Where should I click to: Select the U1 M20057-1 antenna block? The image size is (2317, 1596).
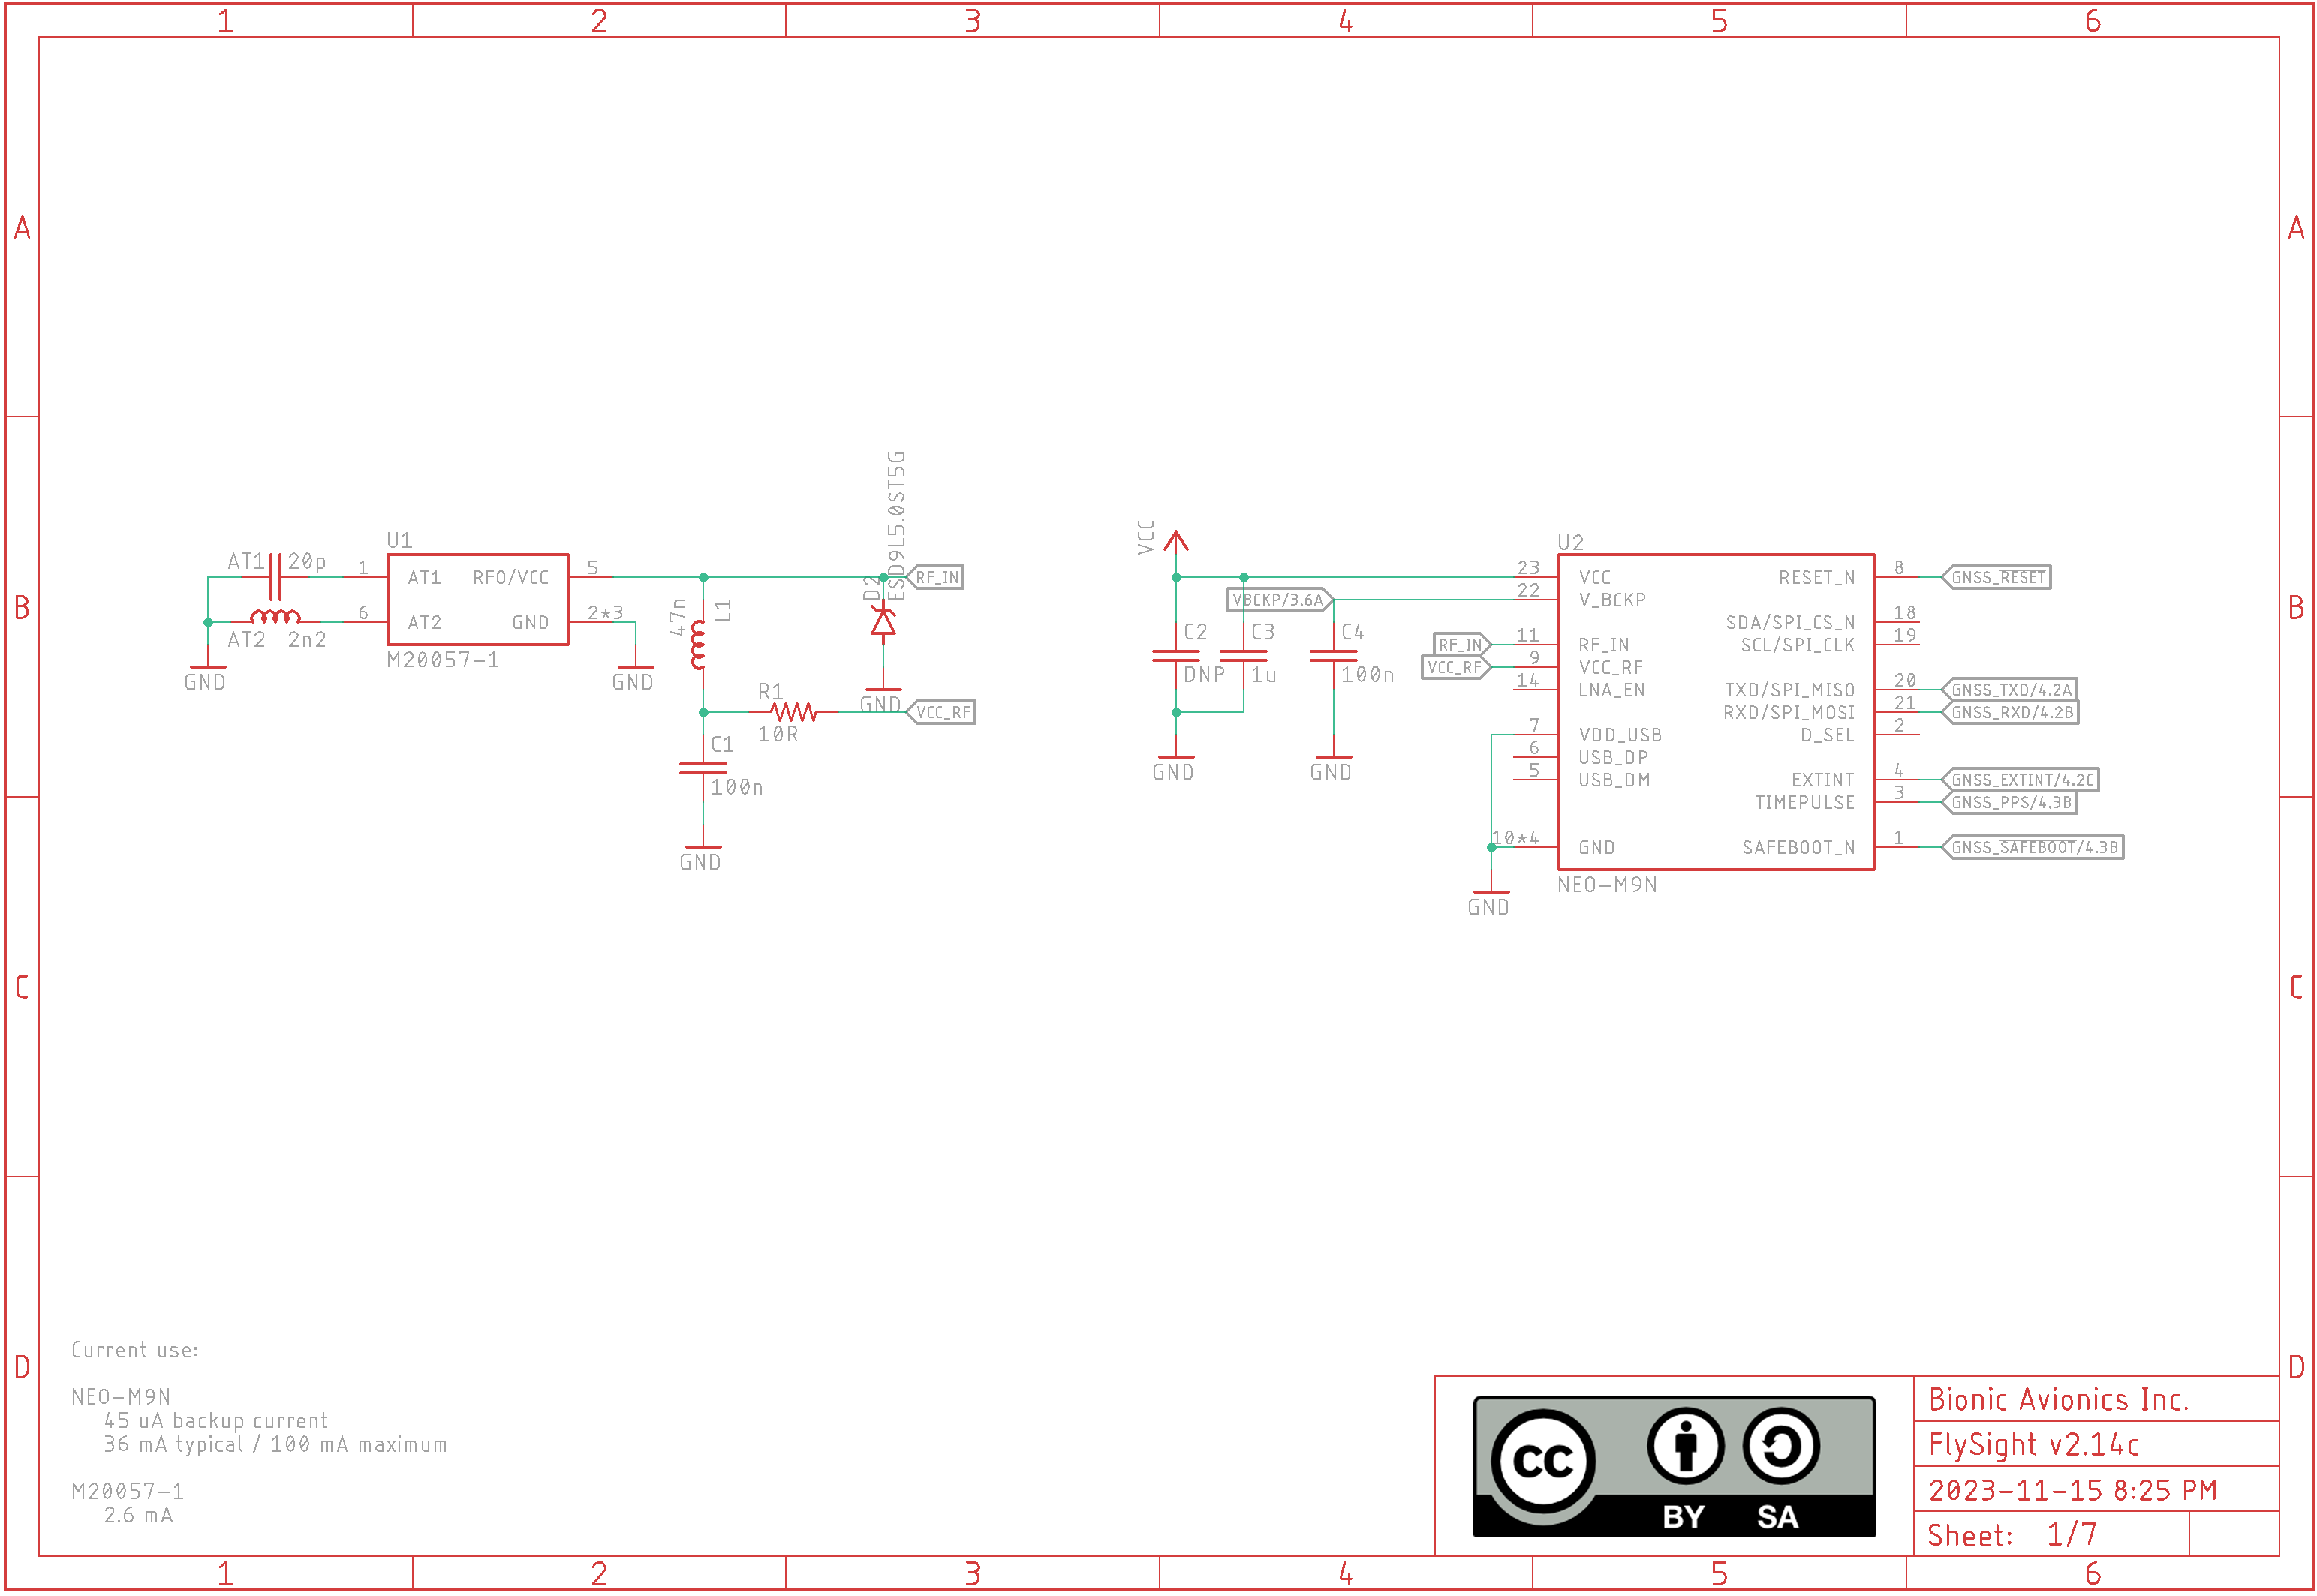[x=478, y=600]
